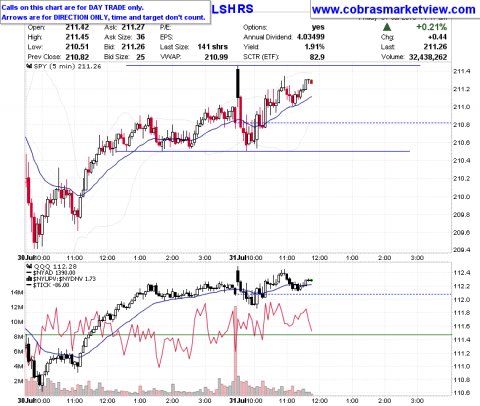Click the 210.8 price axis label
Screen dimensions: 480x406
click(462, 125)
